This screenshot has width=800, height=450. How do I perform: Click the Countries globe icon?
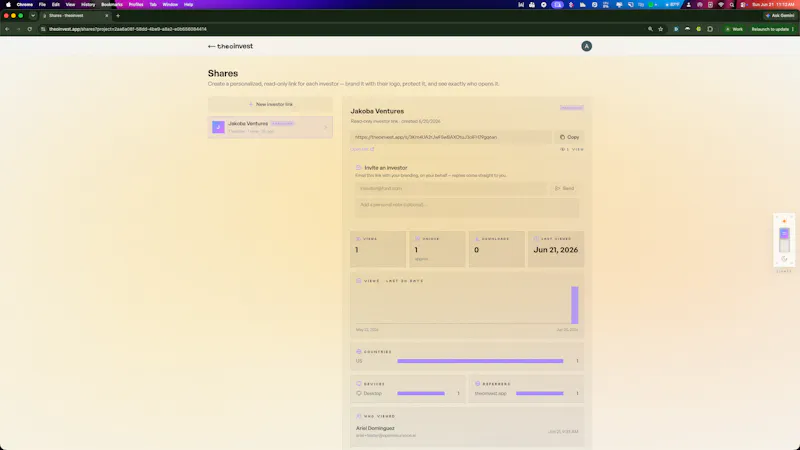[359, 352]
